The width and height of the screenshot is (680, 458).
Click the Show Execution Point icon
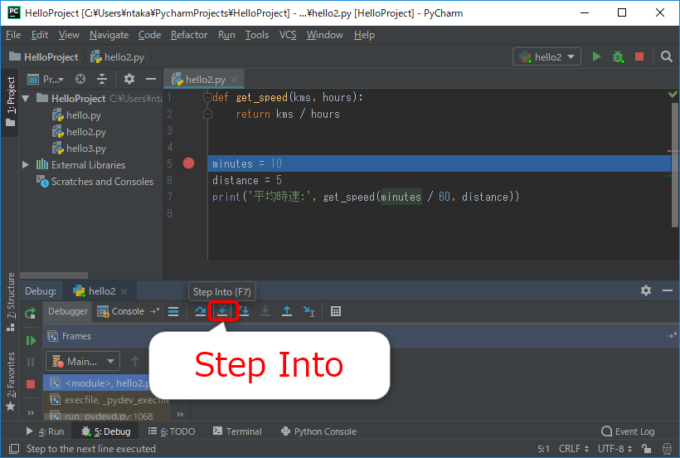[x=173, y=311]
